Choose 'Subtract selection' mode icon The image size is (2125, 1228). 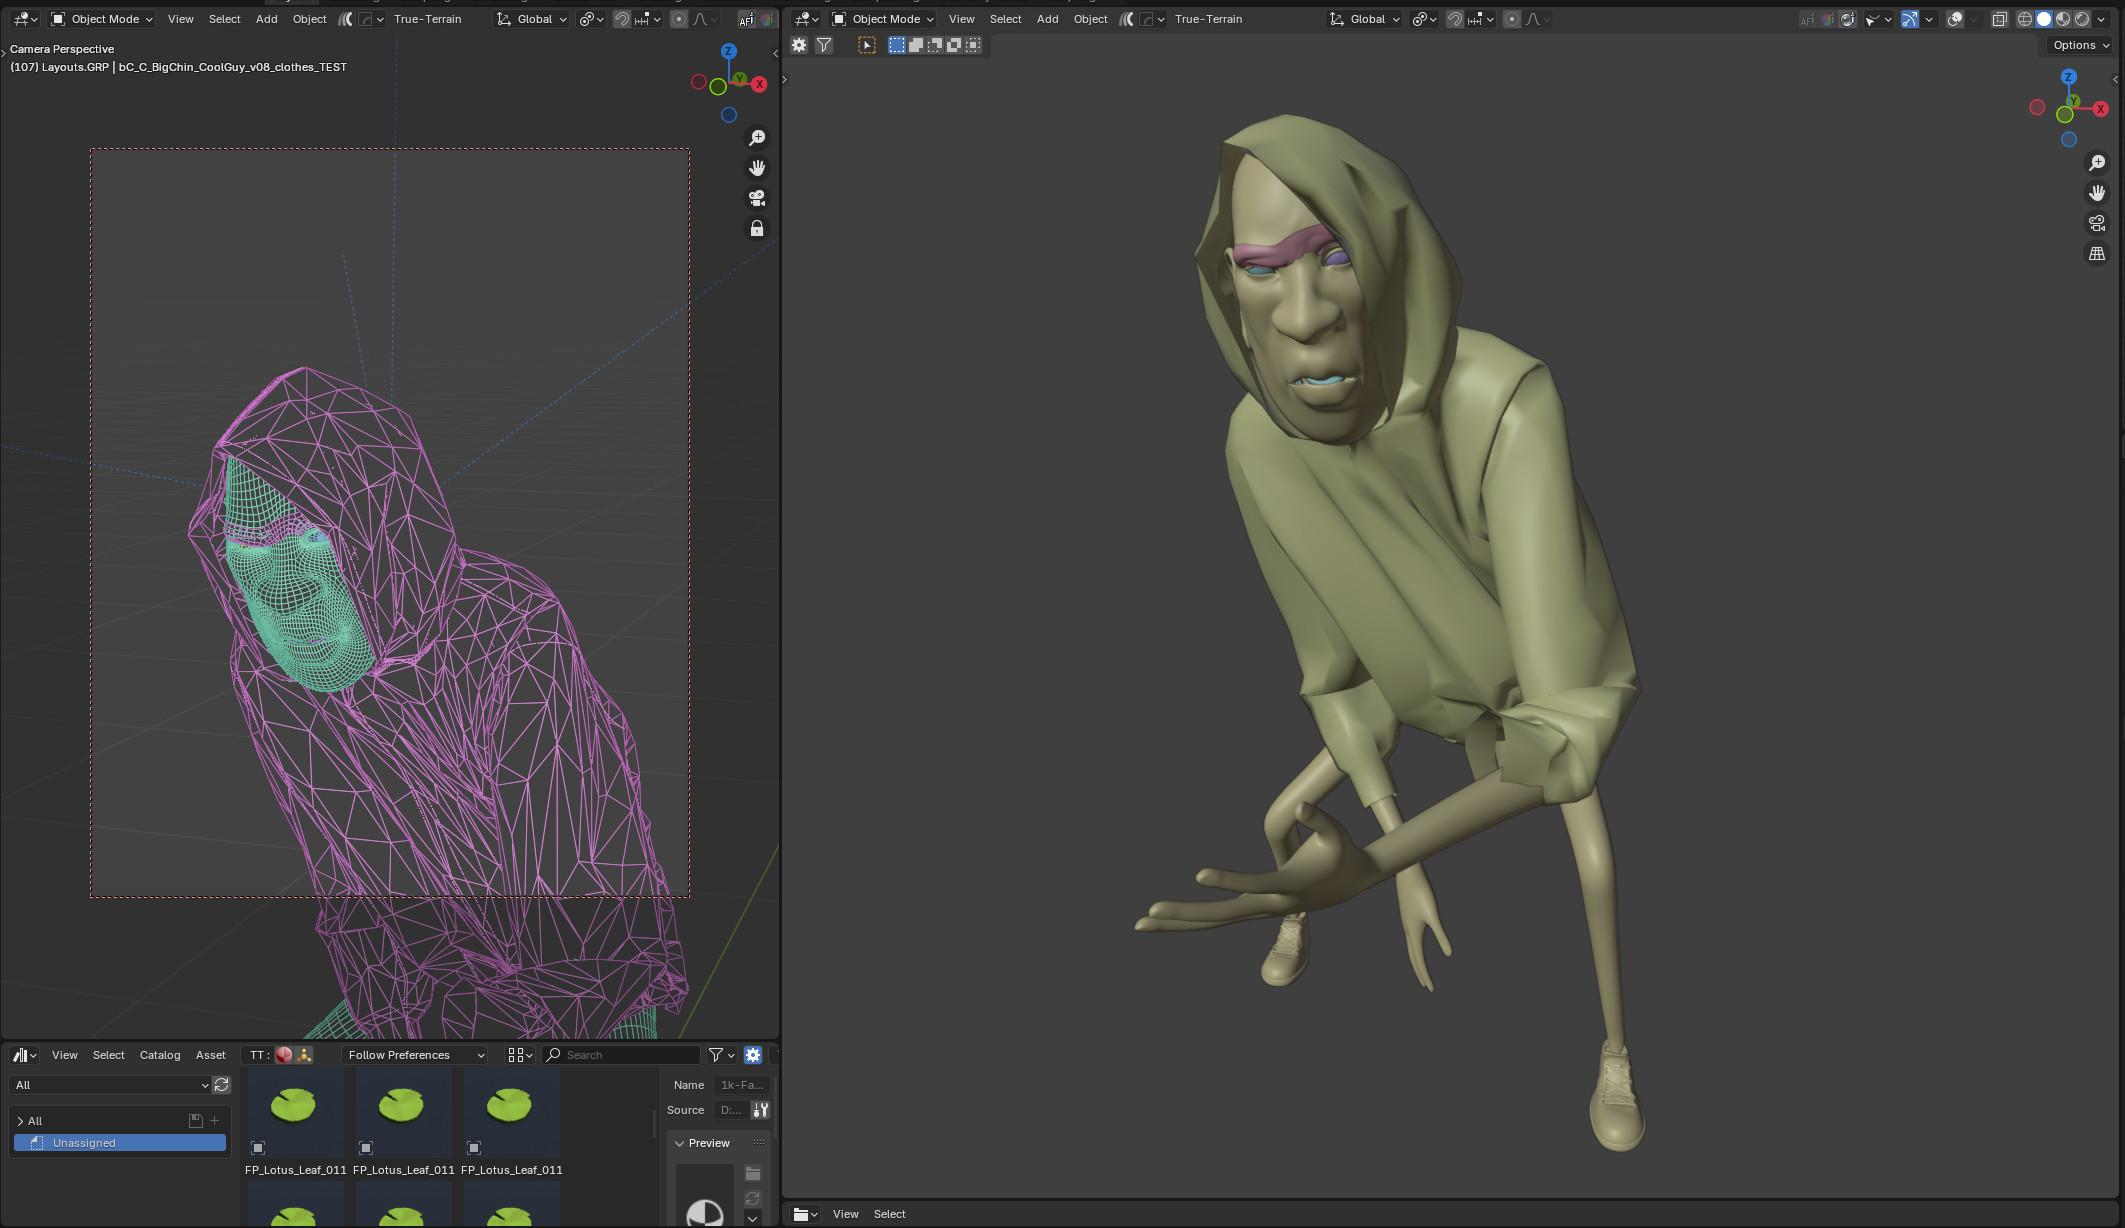click(934, 45)
